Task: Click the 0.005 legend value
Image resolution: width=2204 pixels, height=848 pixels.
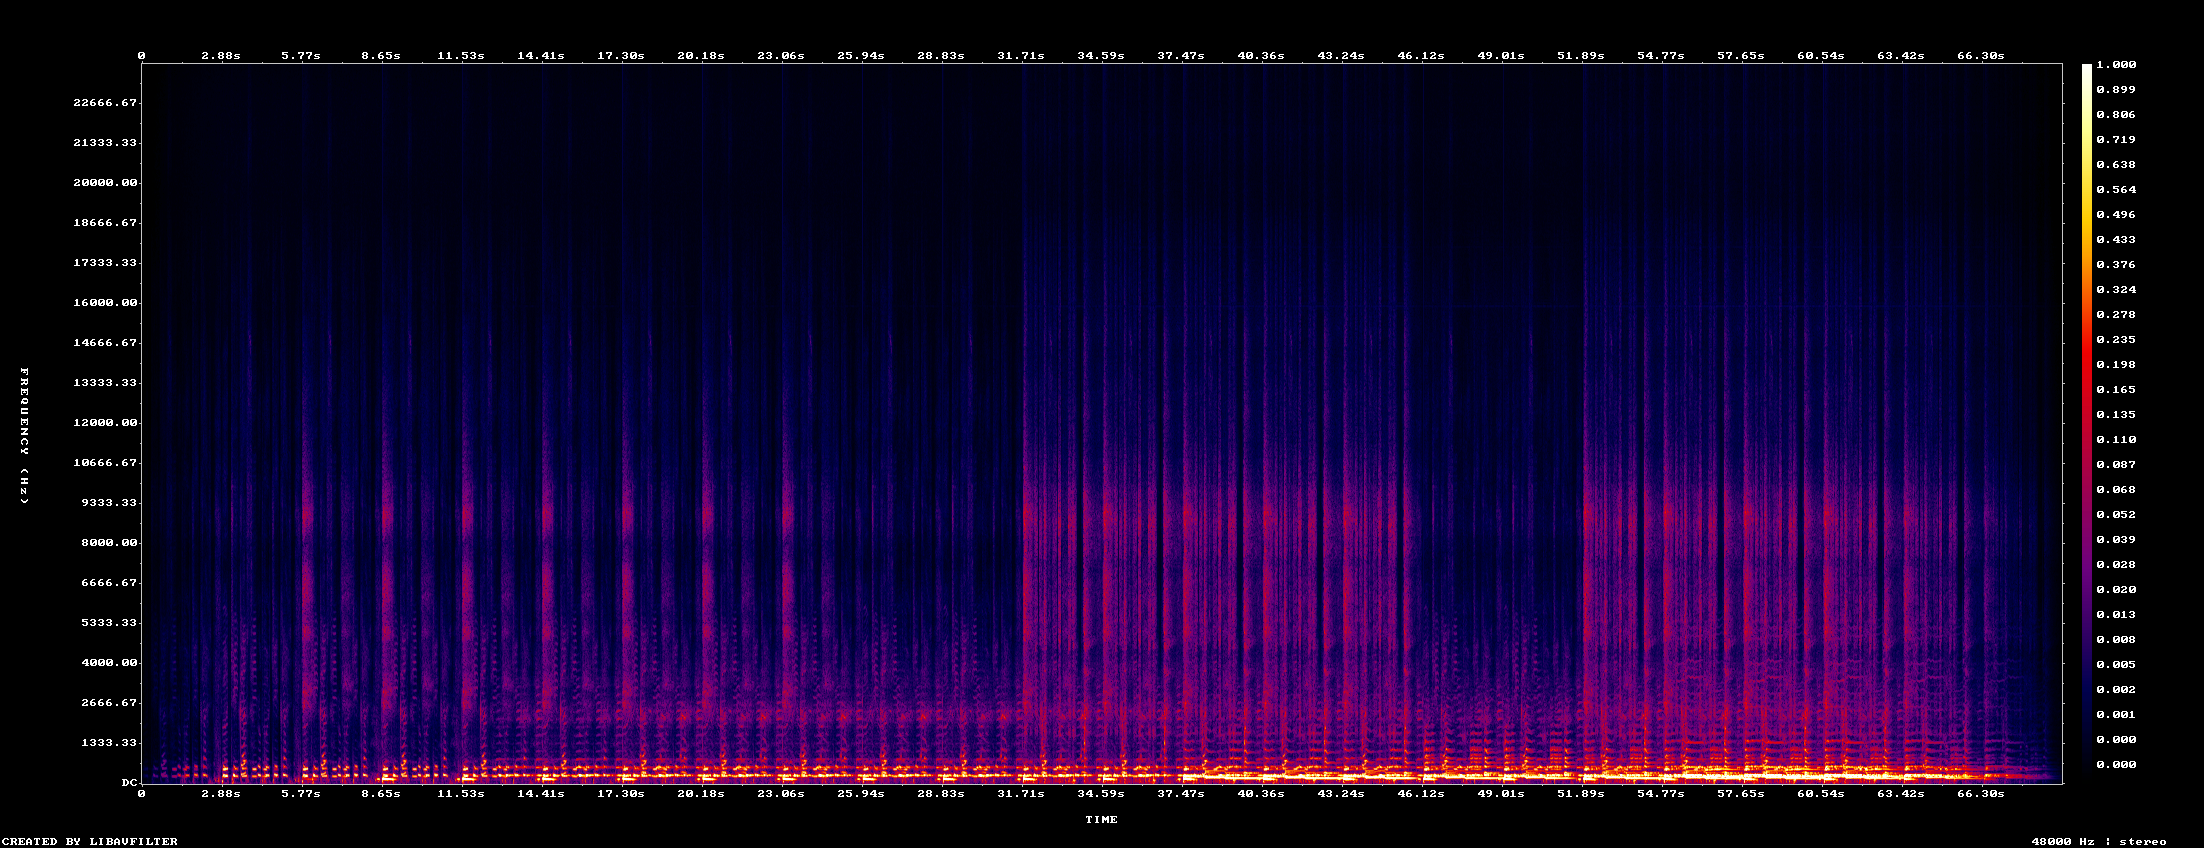Action: click(2116, 665)
